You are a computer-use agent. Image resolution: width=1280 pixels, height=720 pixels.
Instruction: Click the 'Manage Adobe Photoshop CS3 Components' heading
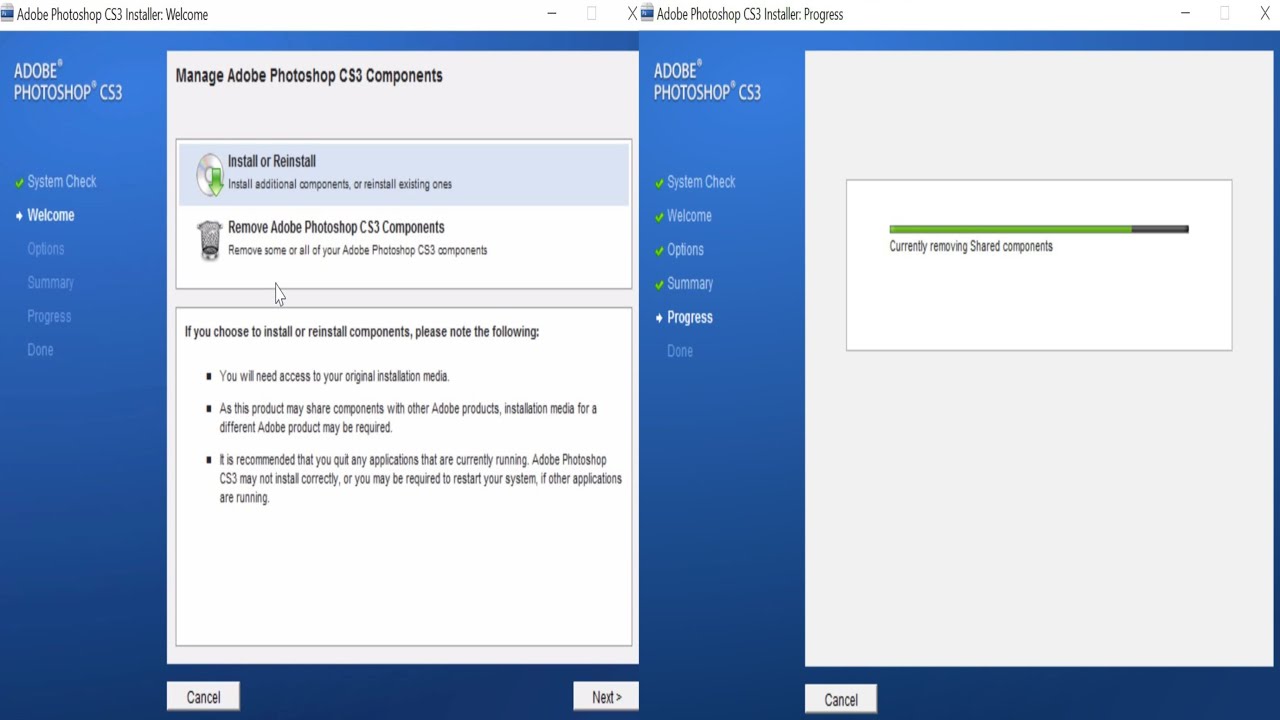coord(309,76)
